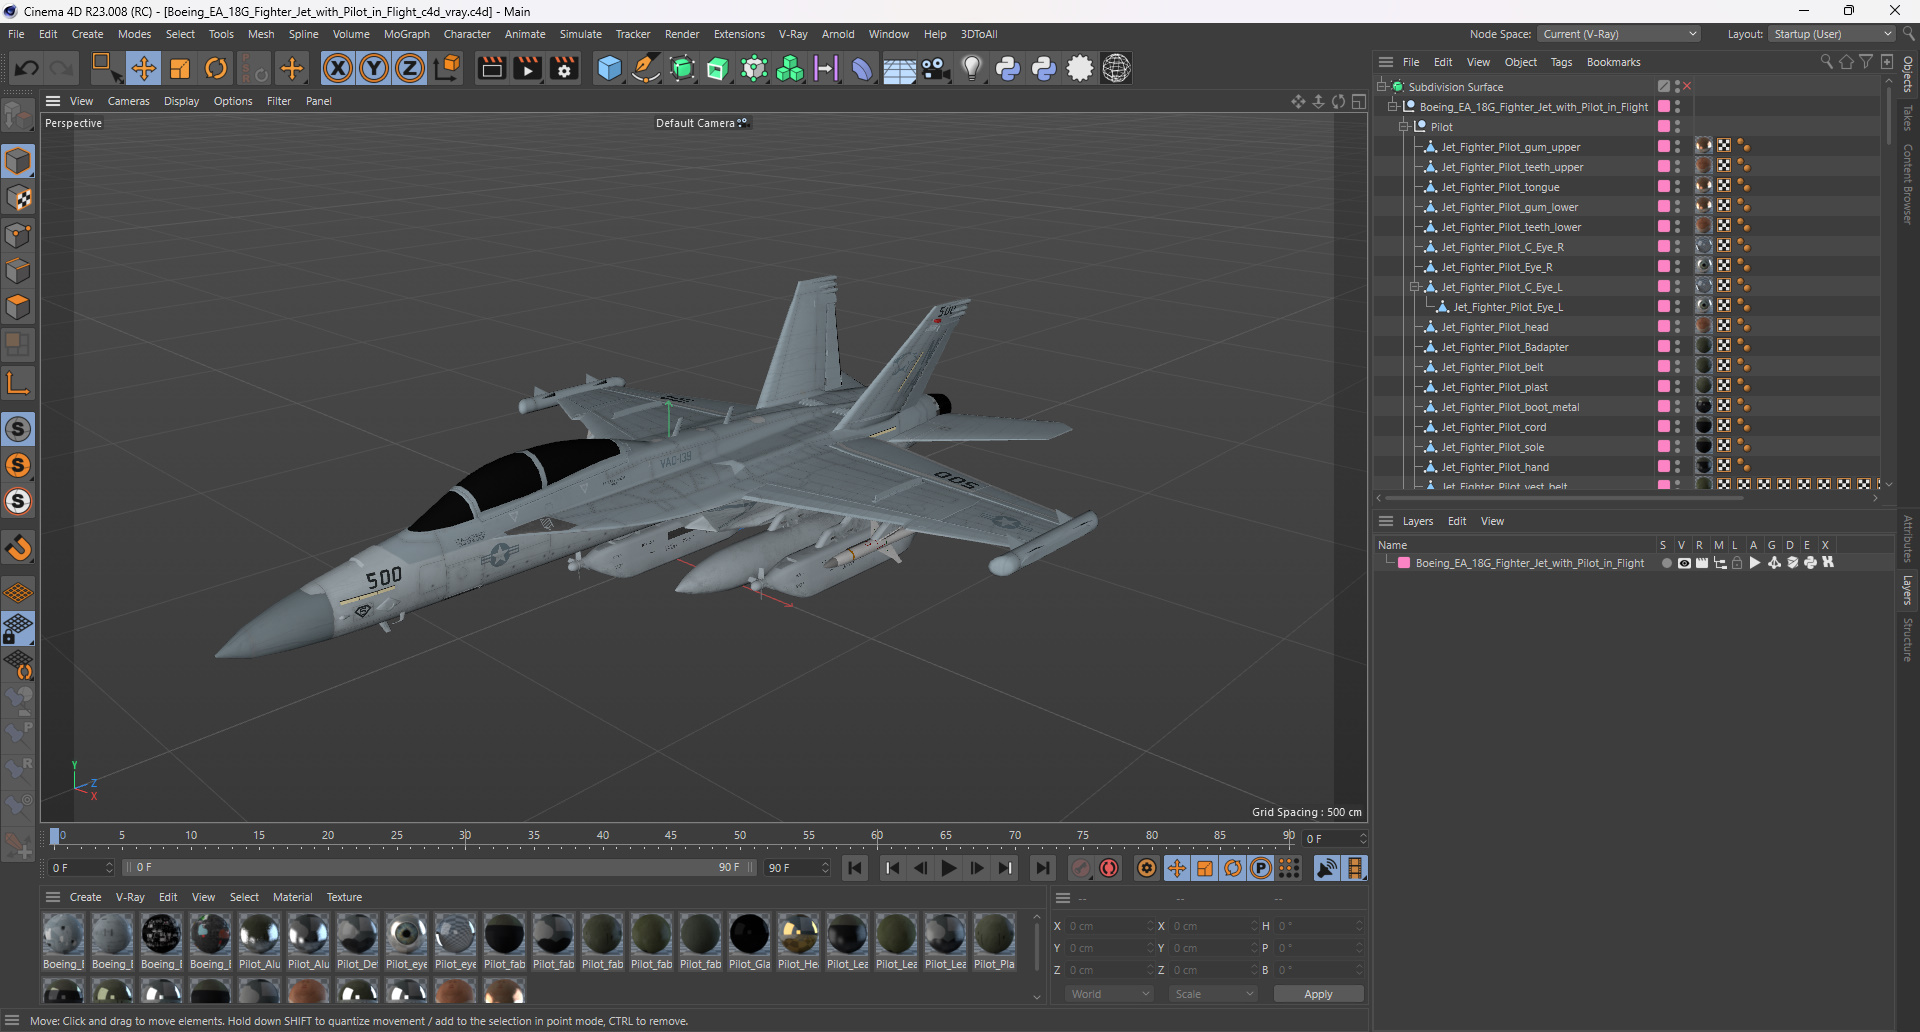The image size is (1920, 1032).
Task: Toggle X axis lock
Action: (x=338, y=68)
